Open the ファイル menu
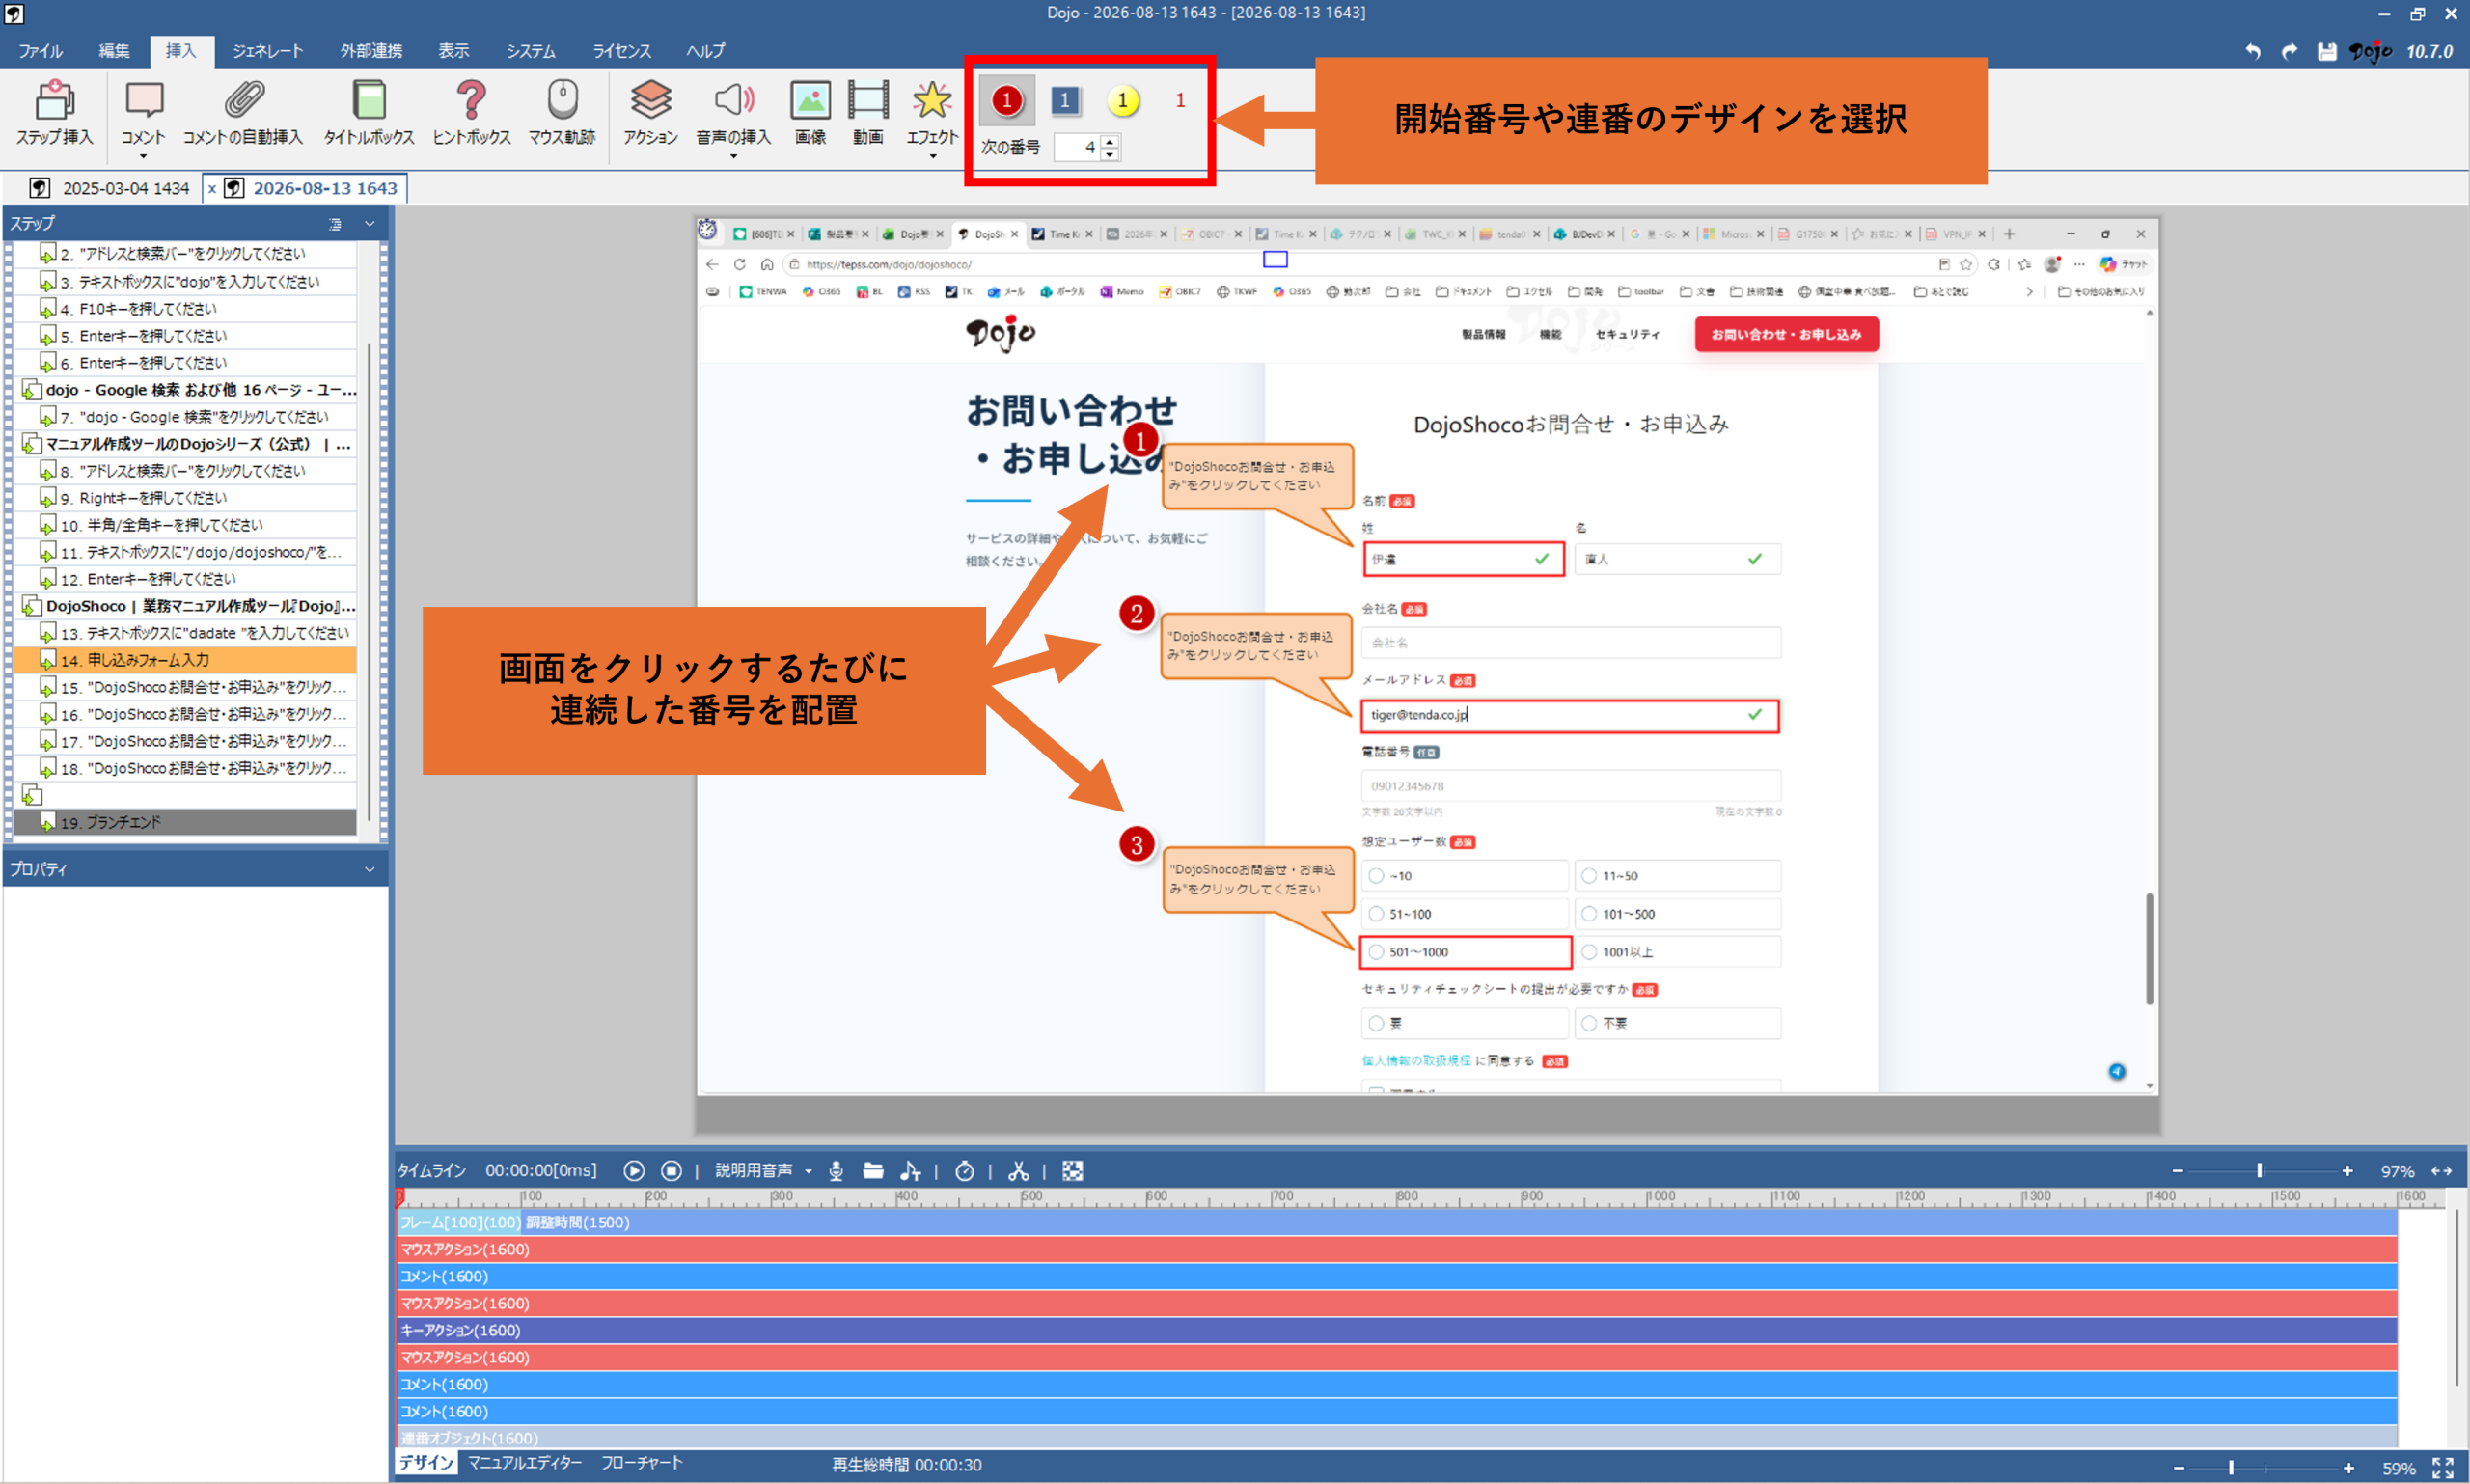 (x=40, y=51)
